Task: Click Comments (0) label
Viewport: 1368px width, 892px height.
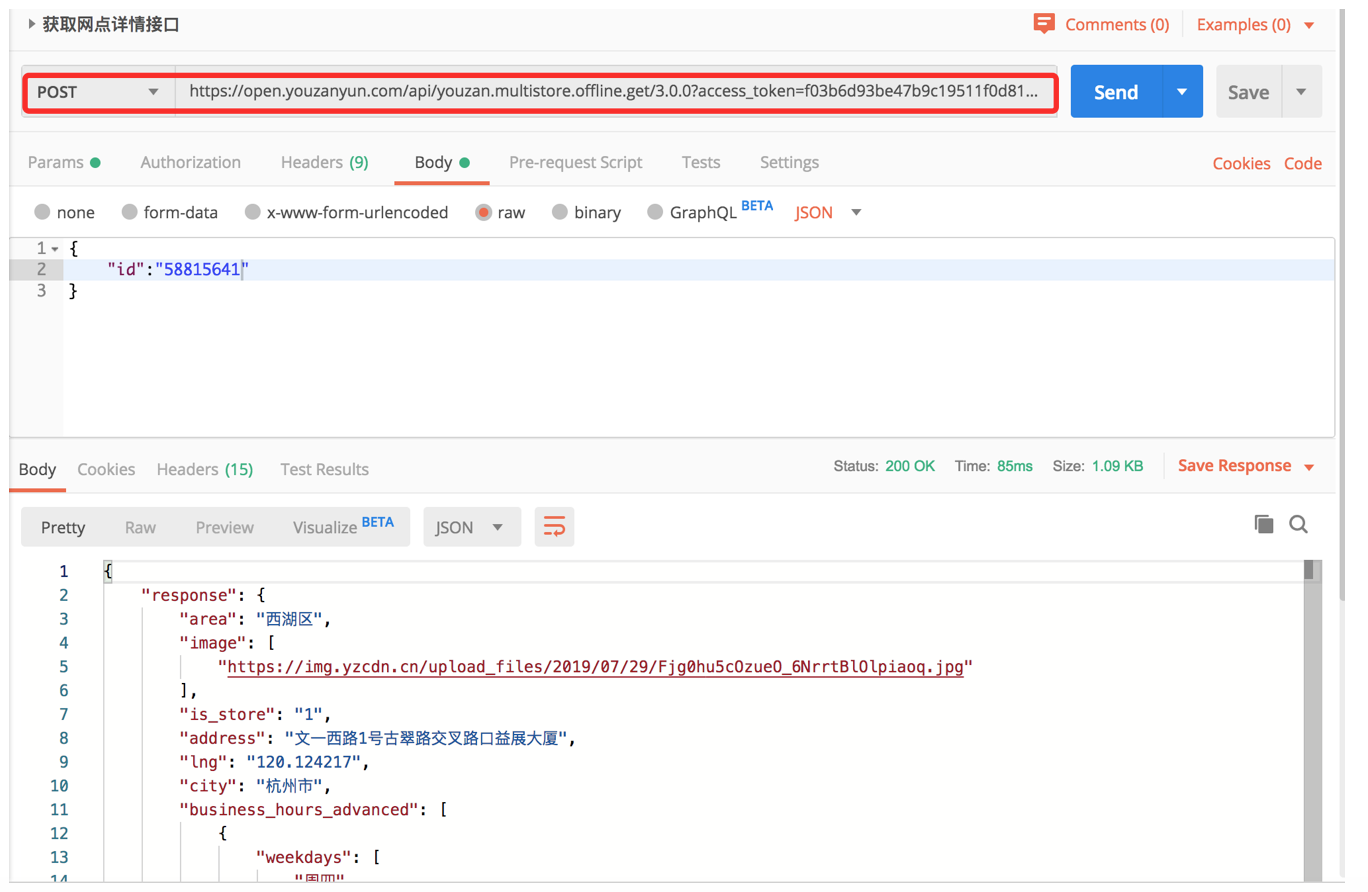Action: [x=1117, y=25]
